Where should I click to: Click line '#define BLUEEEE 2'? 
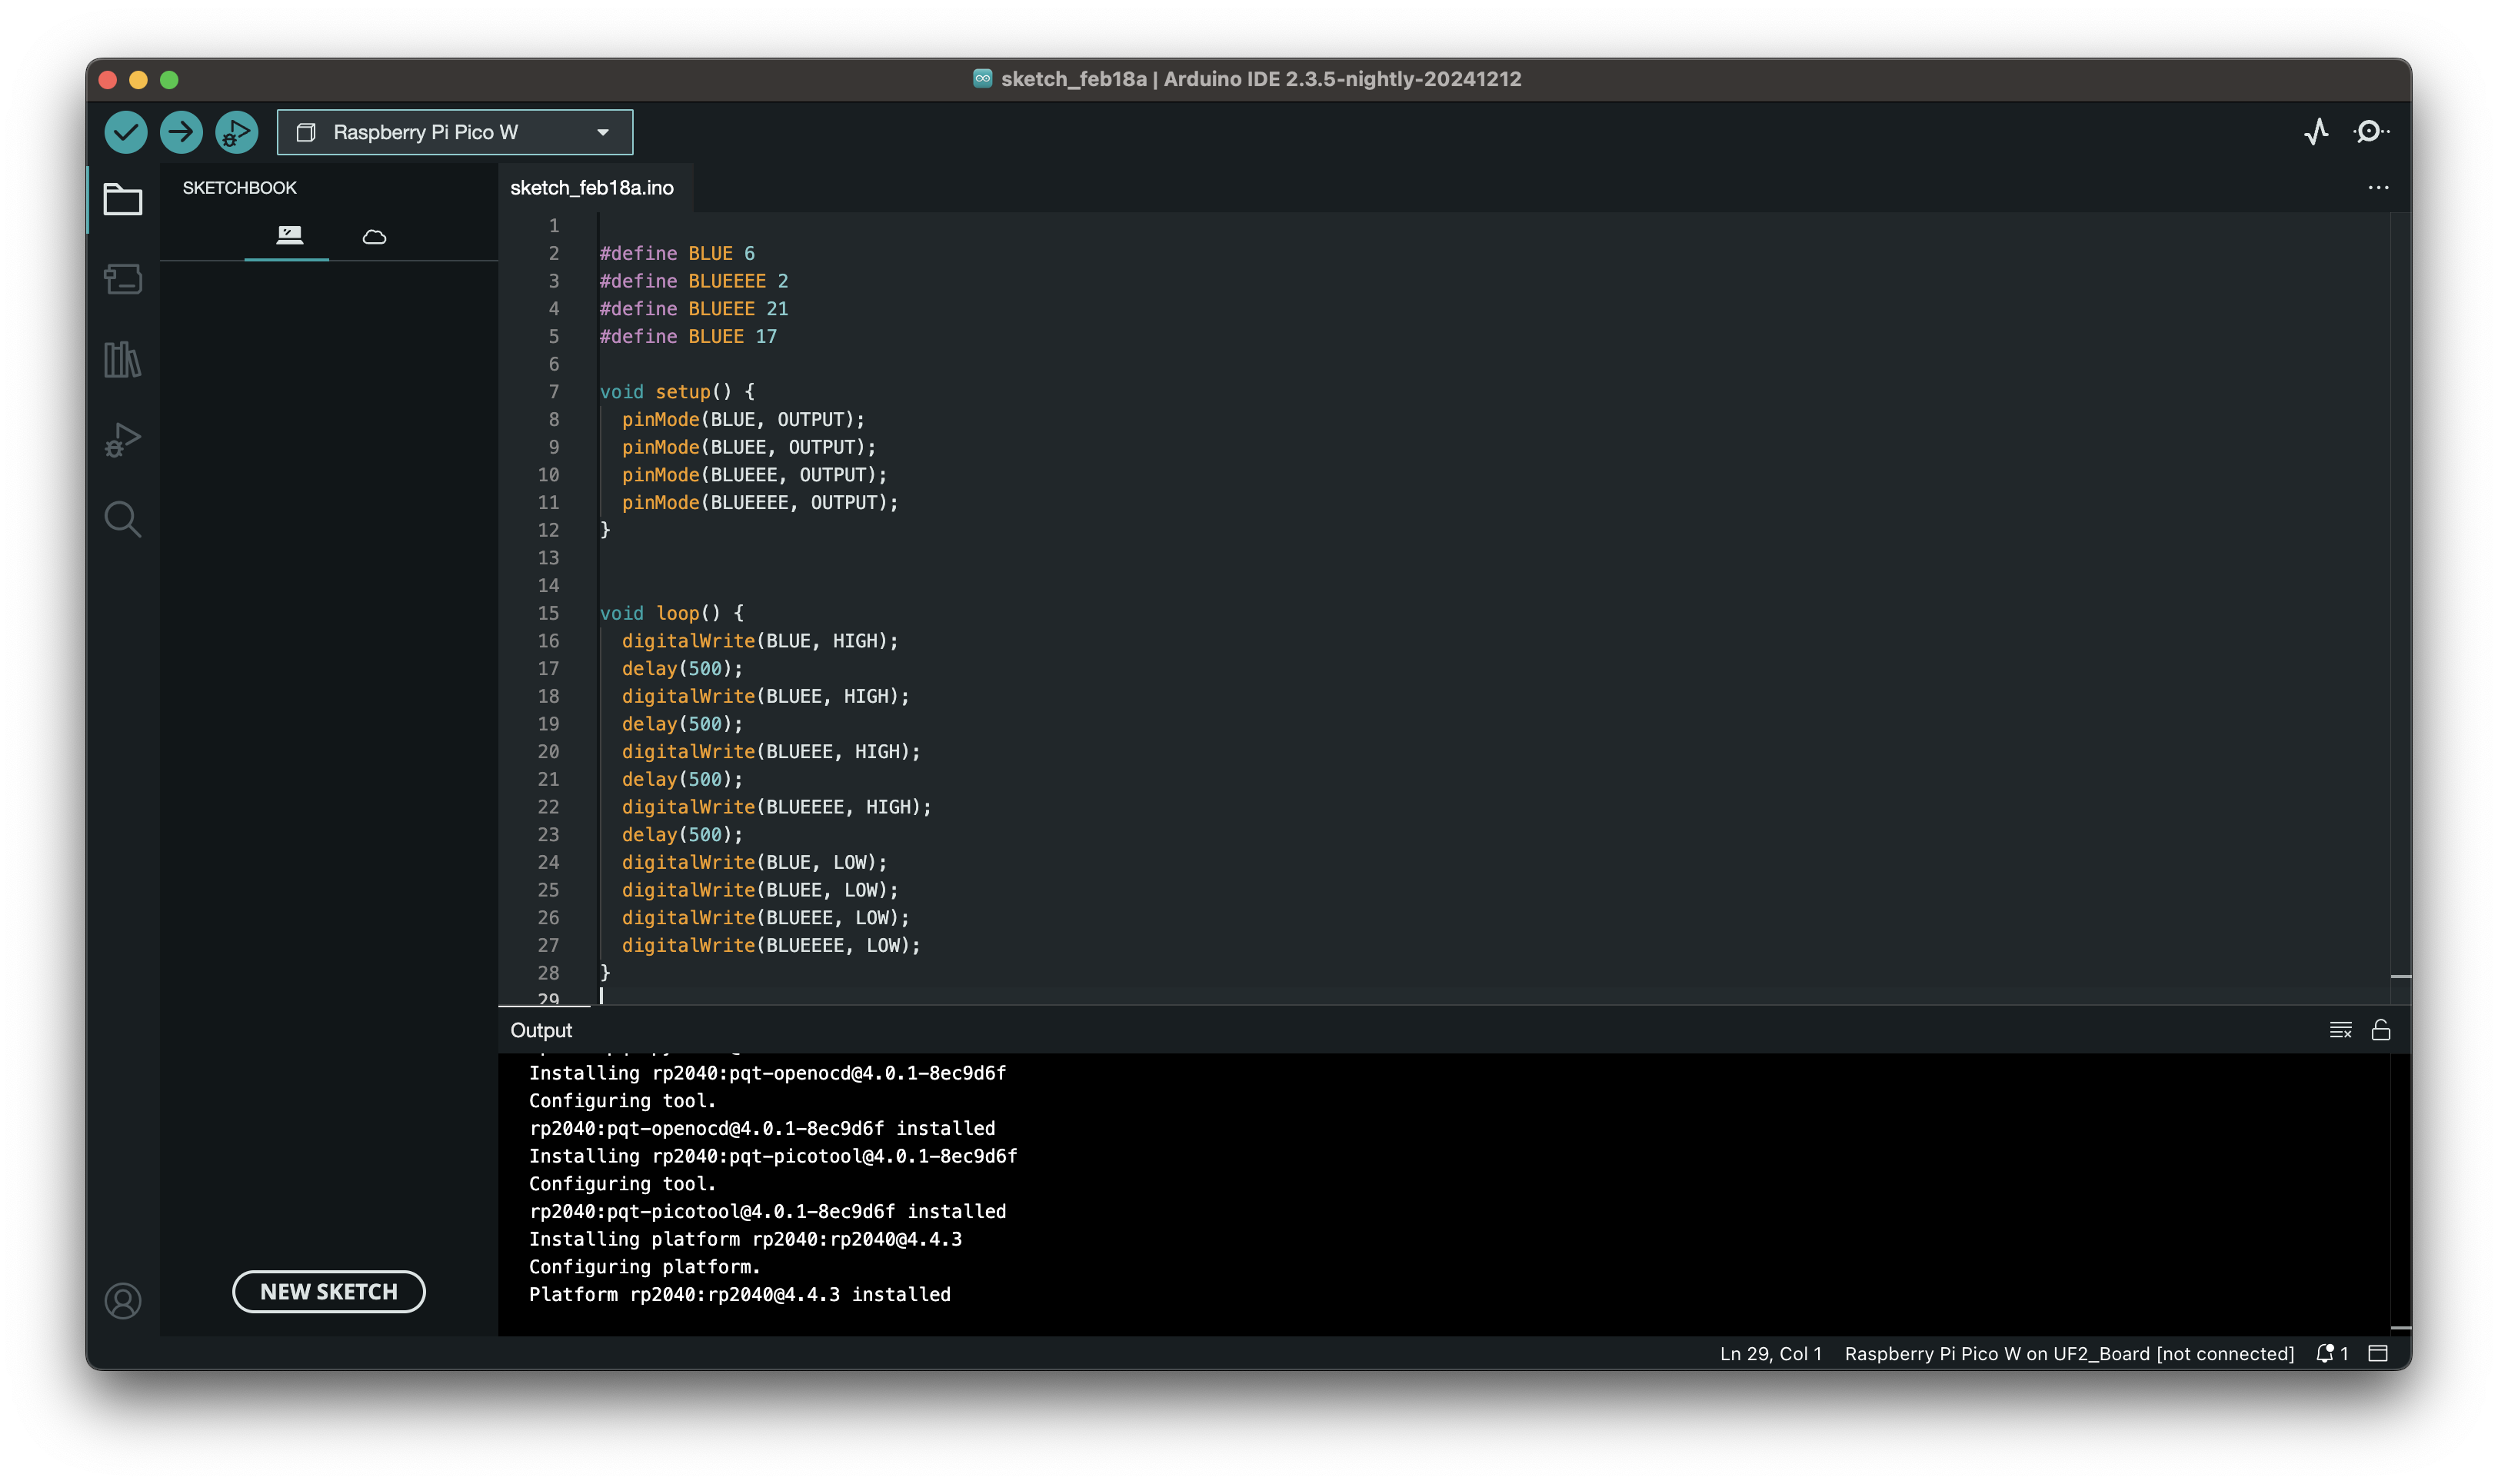[x=694, y=281]
